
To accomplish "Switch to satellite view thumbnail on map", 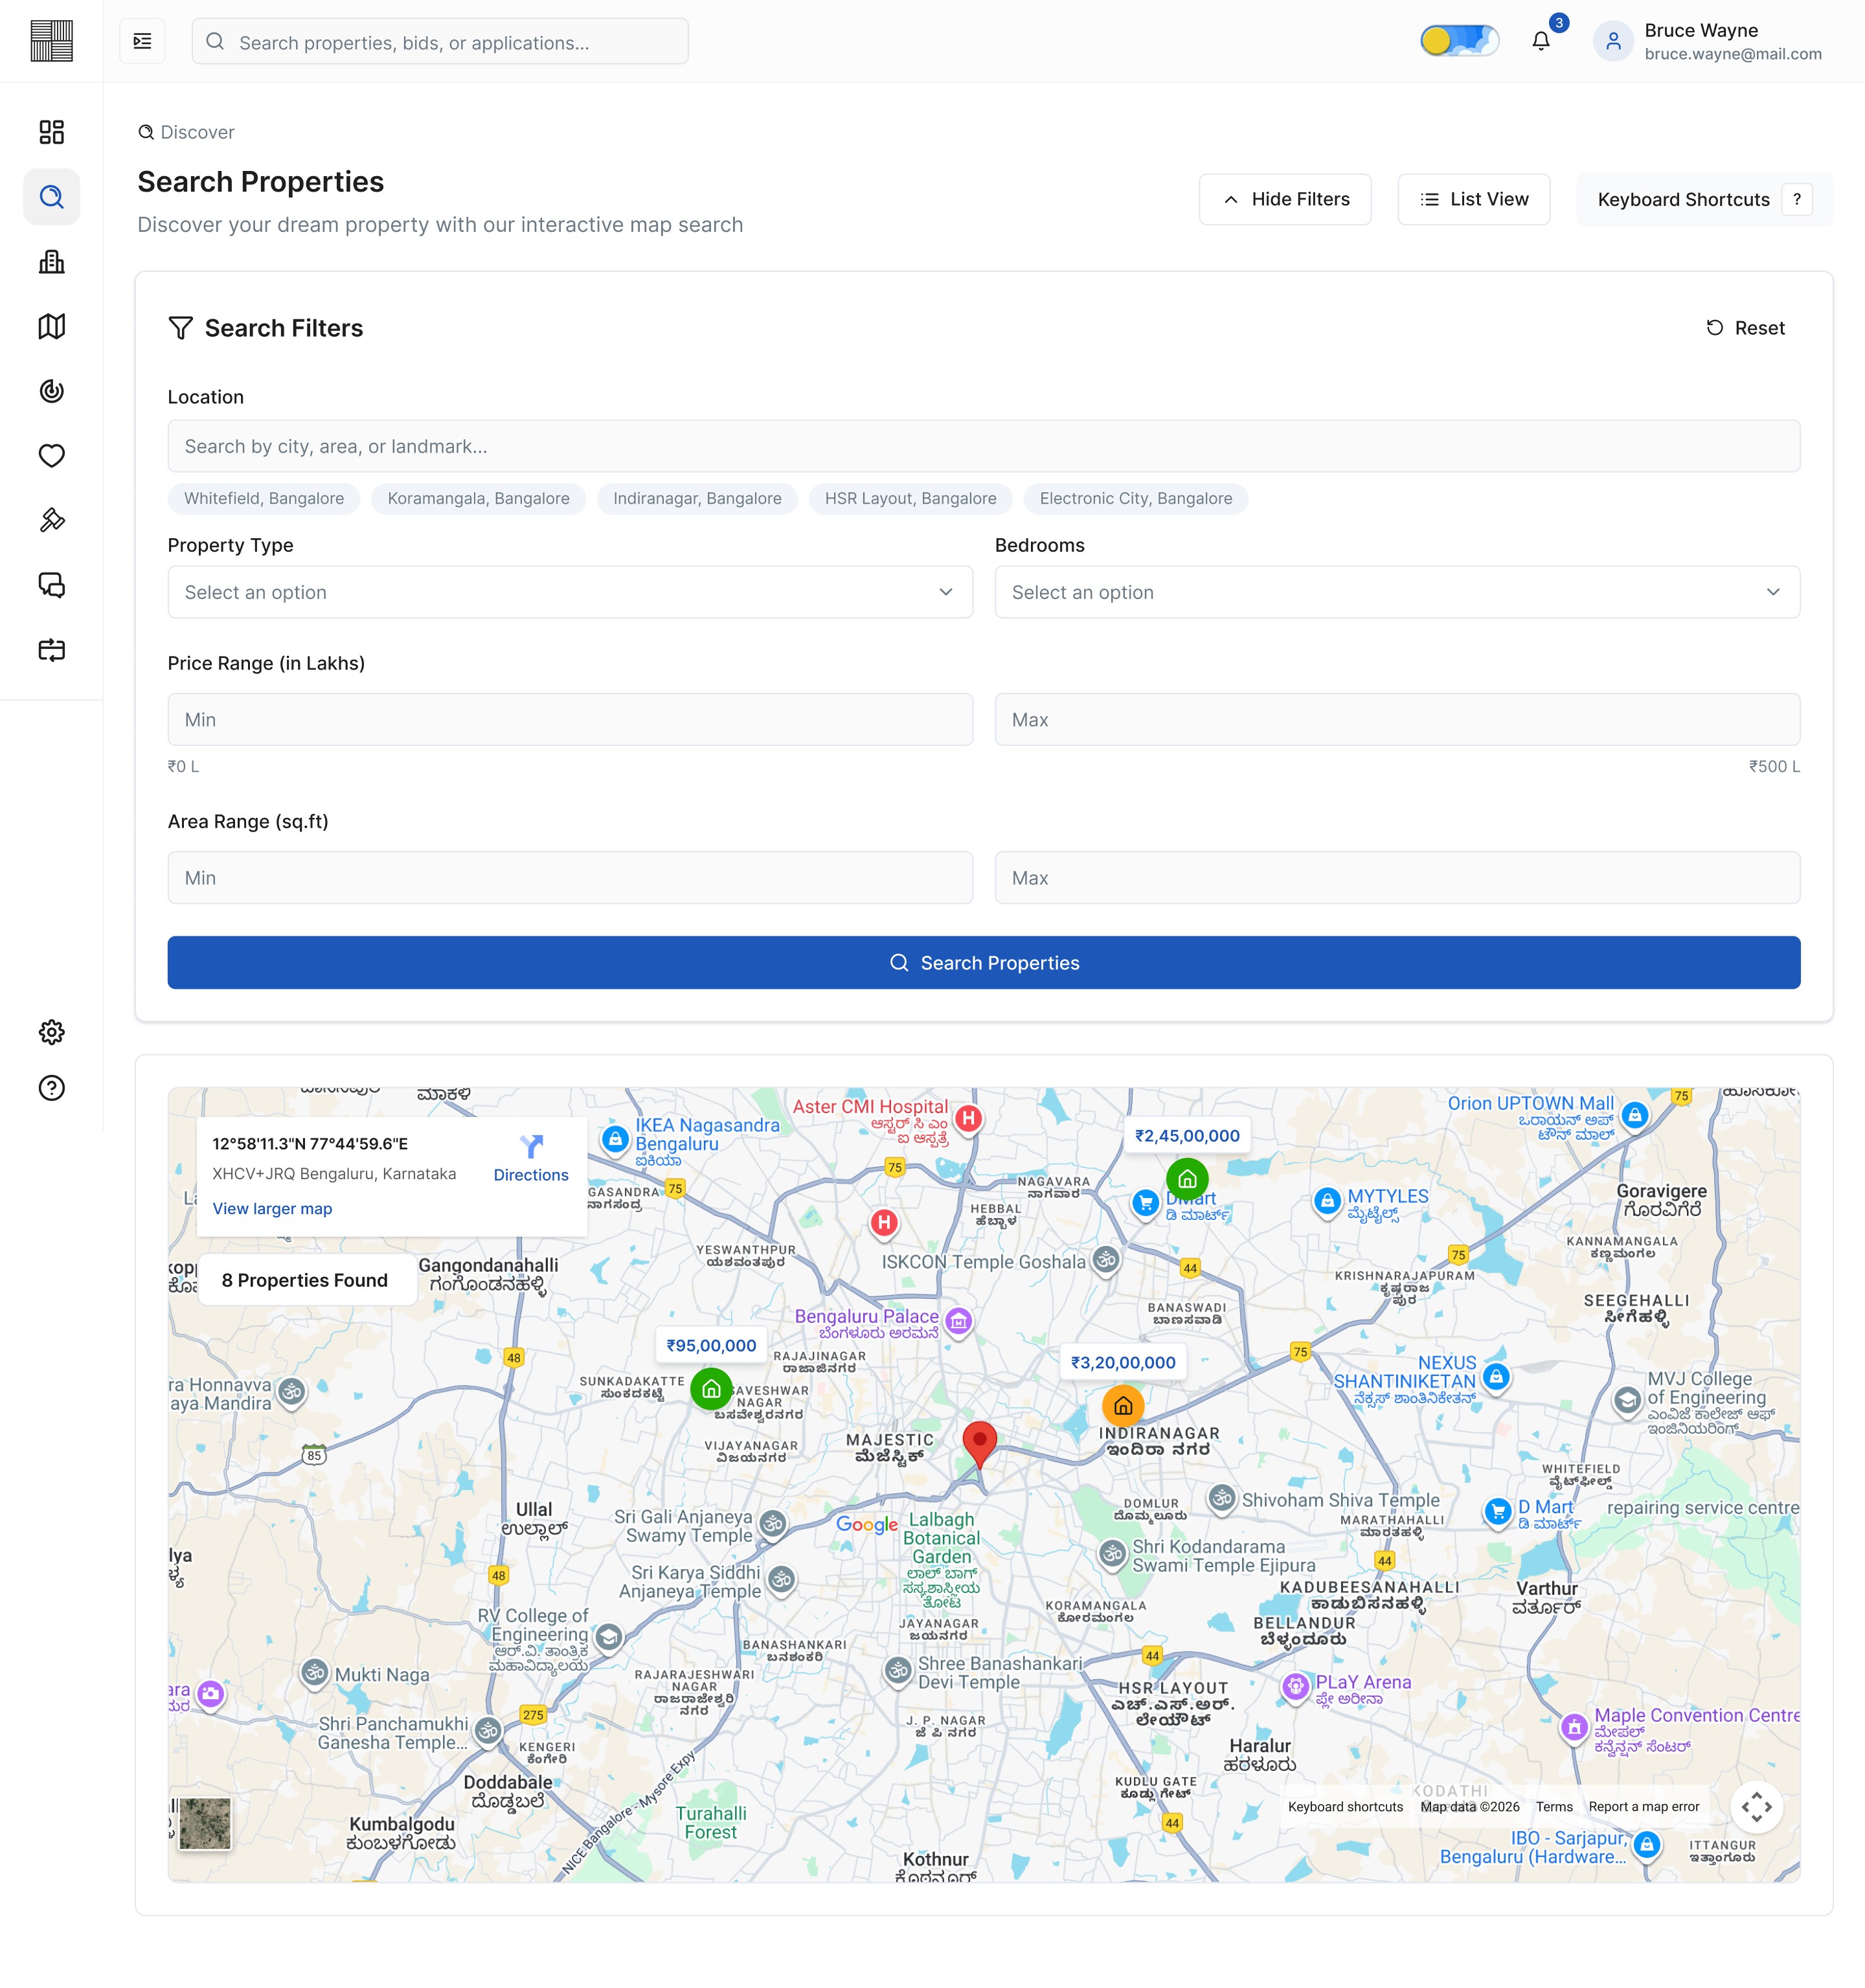I will tap(205, 1824).
